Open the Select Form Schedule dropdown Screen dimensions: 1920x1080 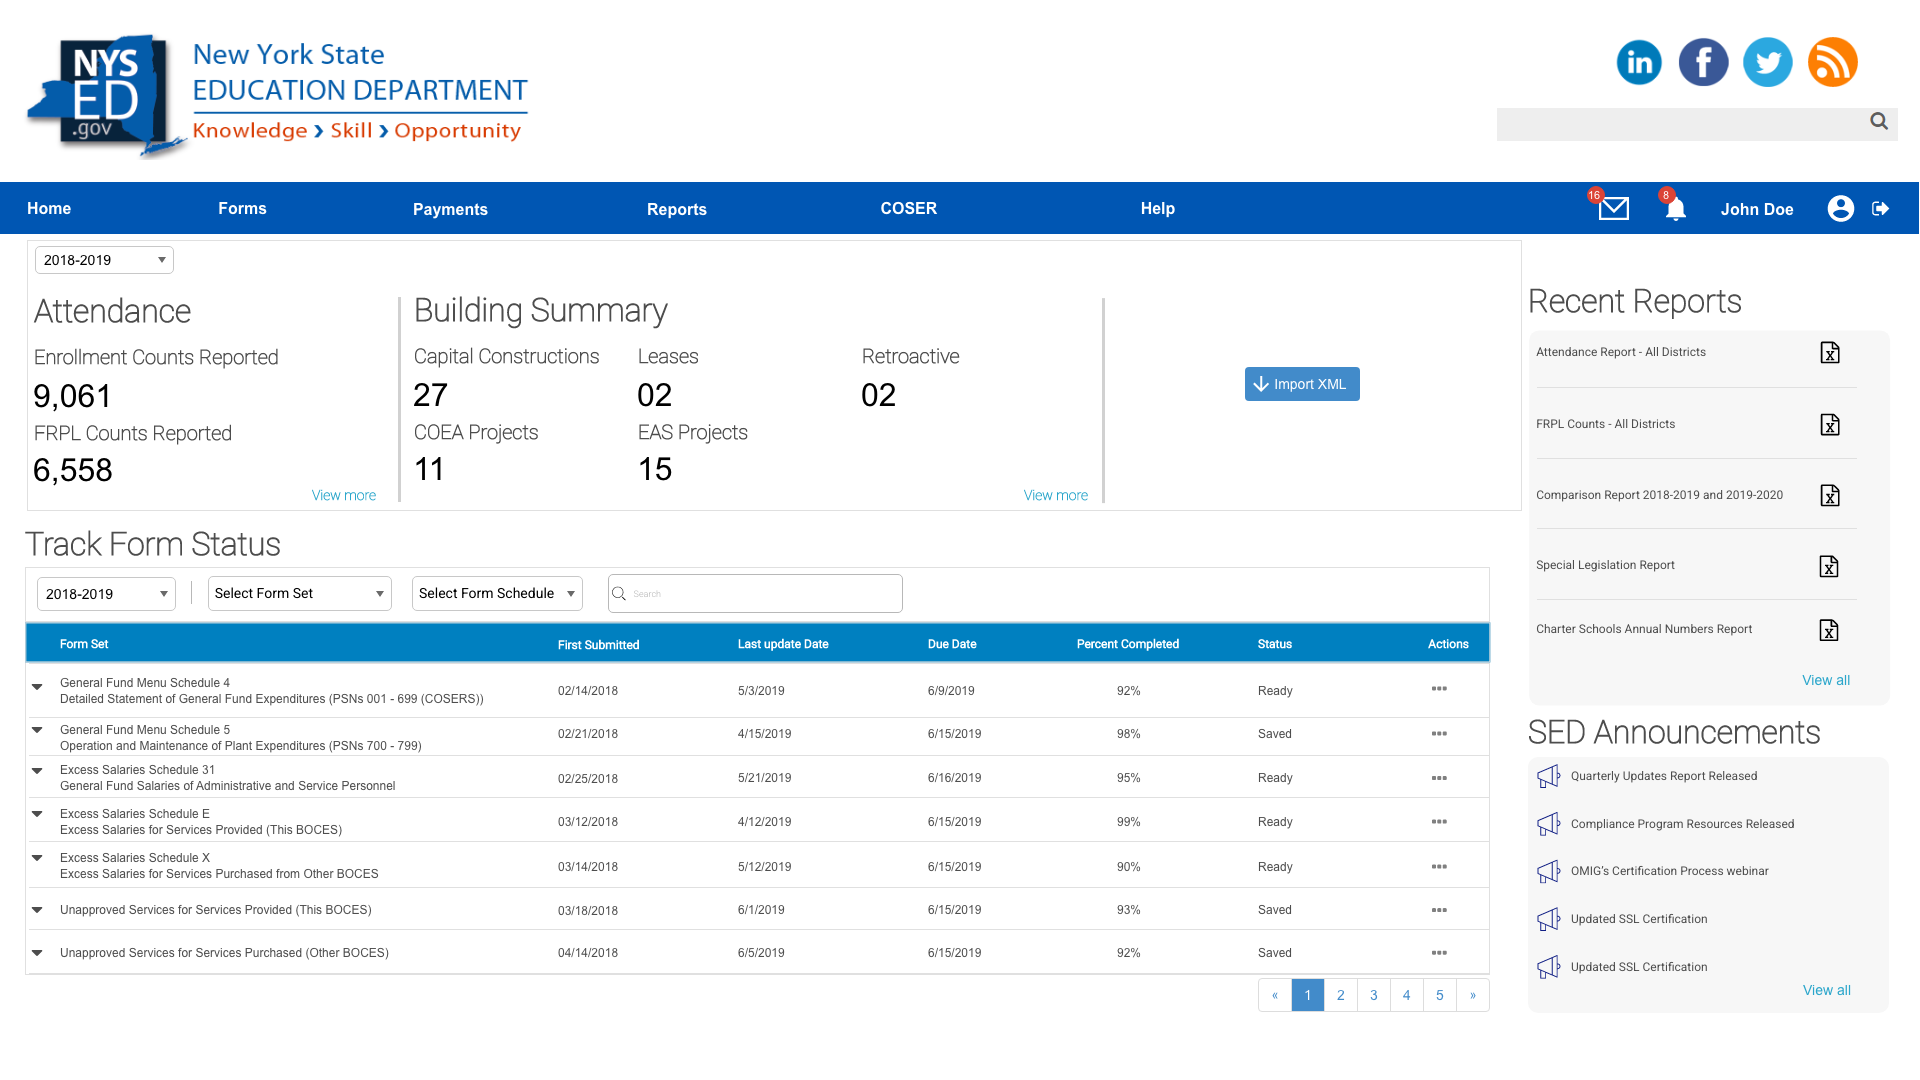(497, 593)
